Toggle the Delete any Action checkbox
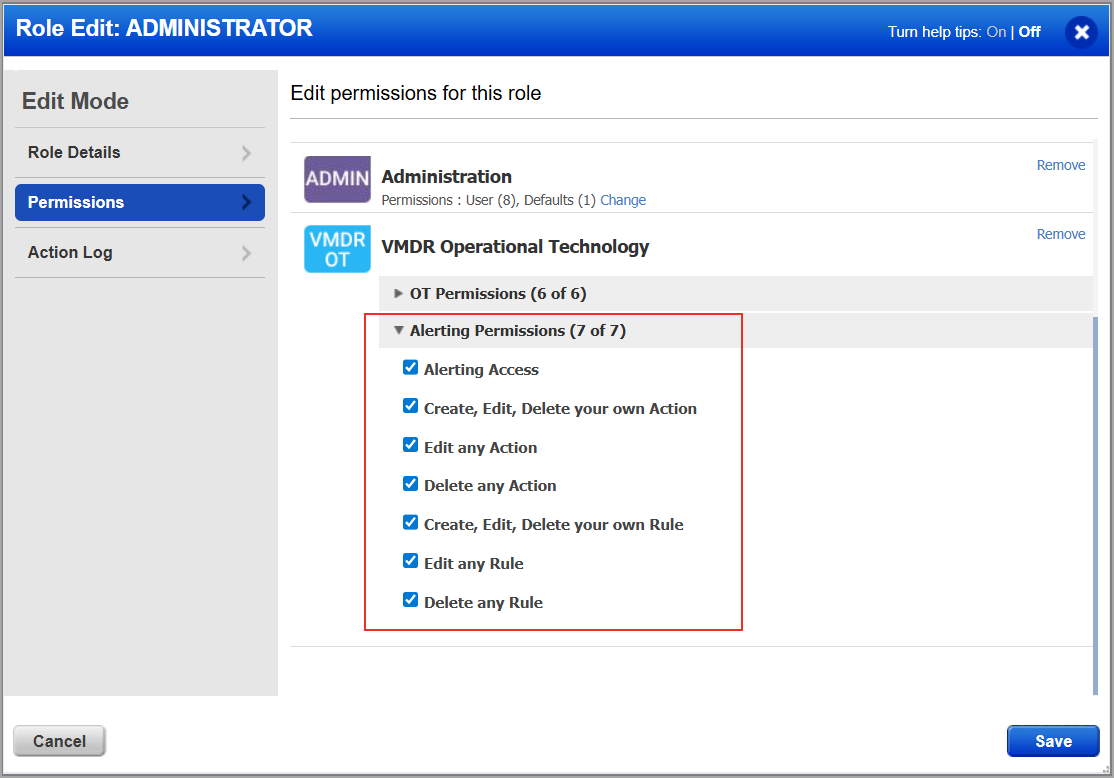This screenshot has width=1114, height=778. point(410,484)
